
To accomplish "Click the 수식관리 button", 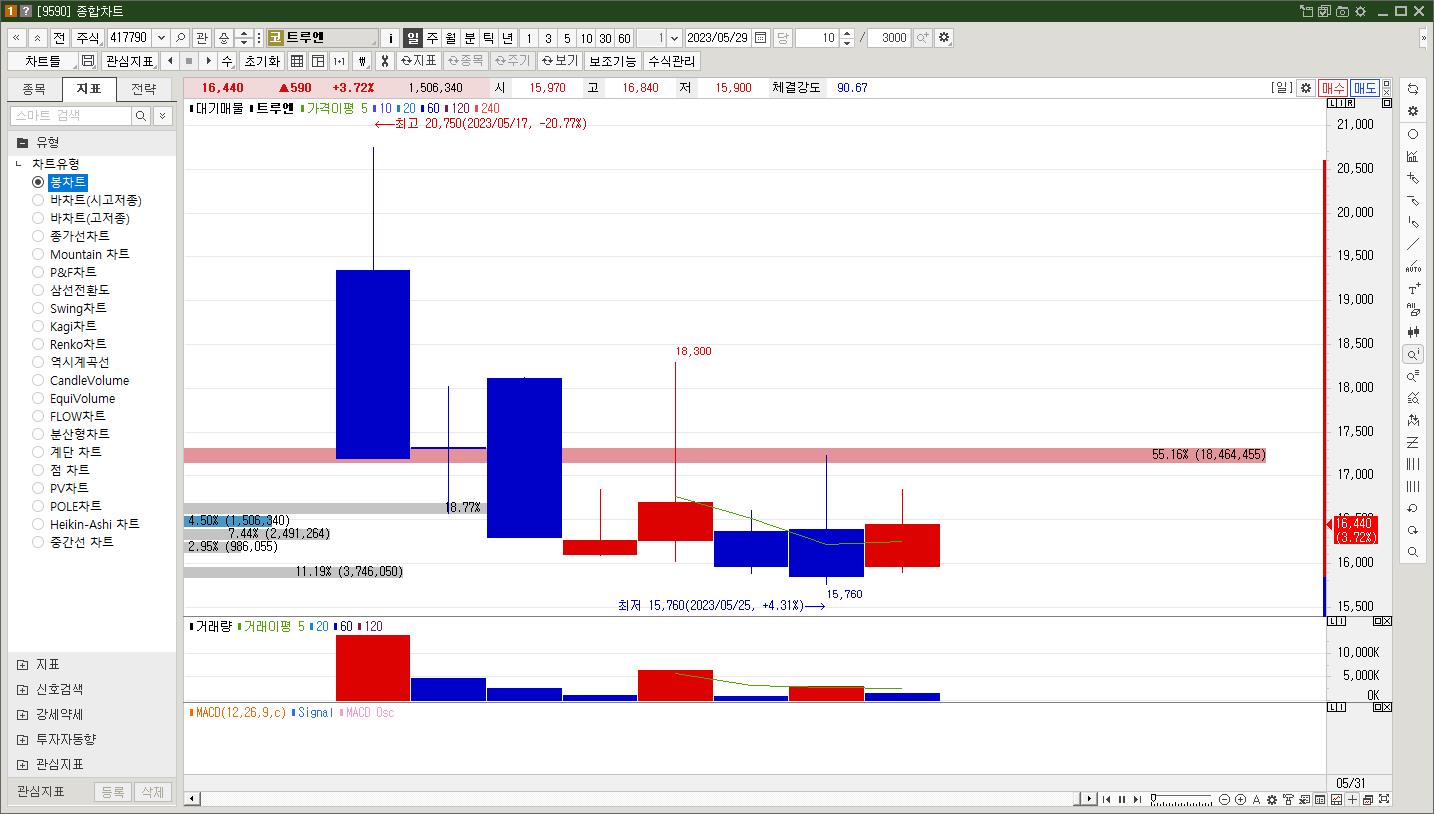I will [x=671, y=61].
